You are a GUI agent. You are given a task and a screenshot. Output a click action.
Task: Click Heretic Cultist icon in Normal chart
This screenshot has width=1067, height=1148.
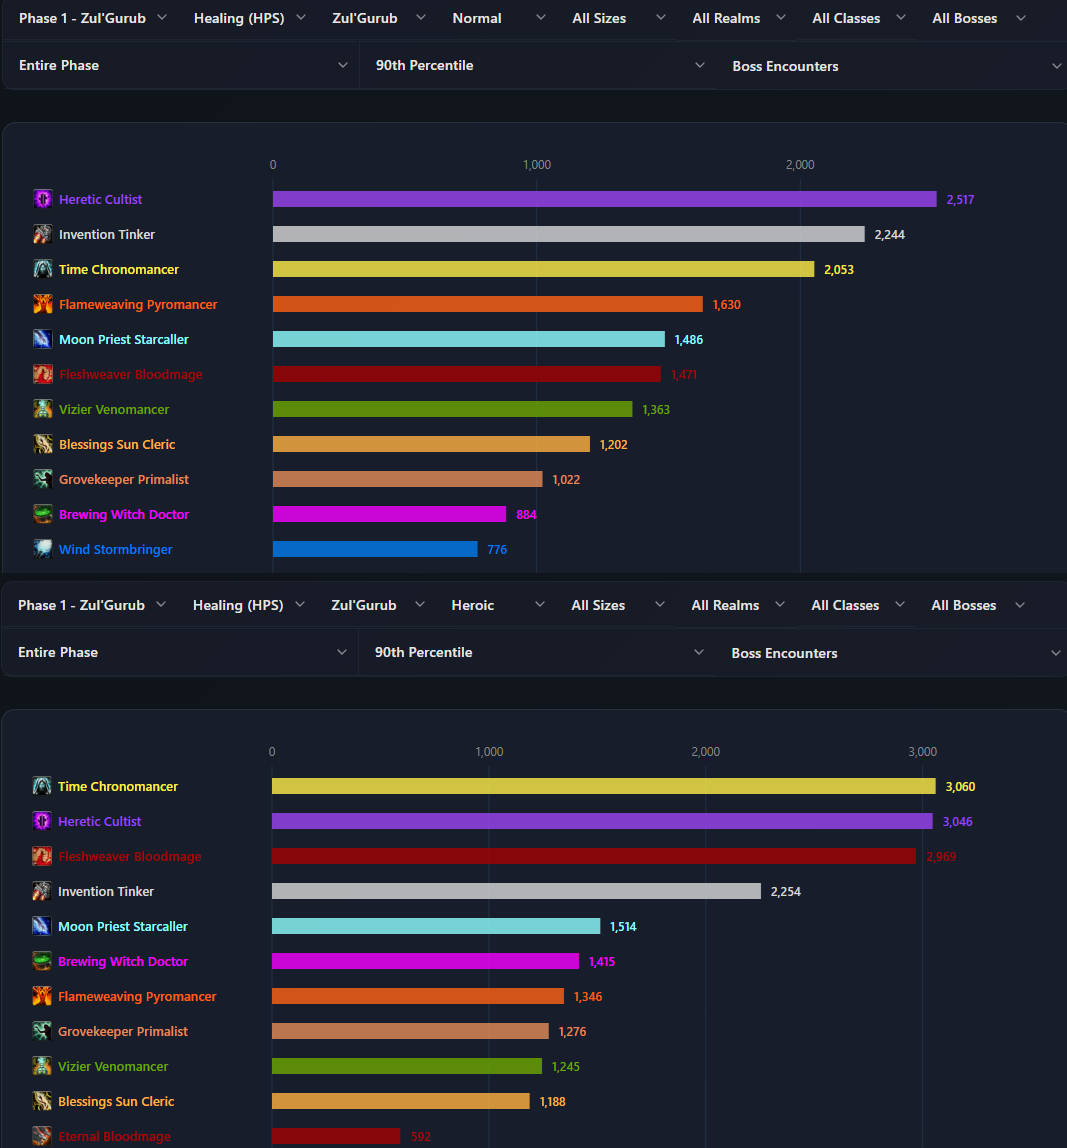[42, 199]
